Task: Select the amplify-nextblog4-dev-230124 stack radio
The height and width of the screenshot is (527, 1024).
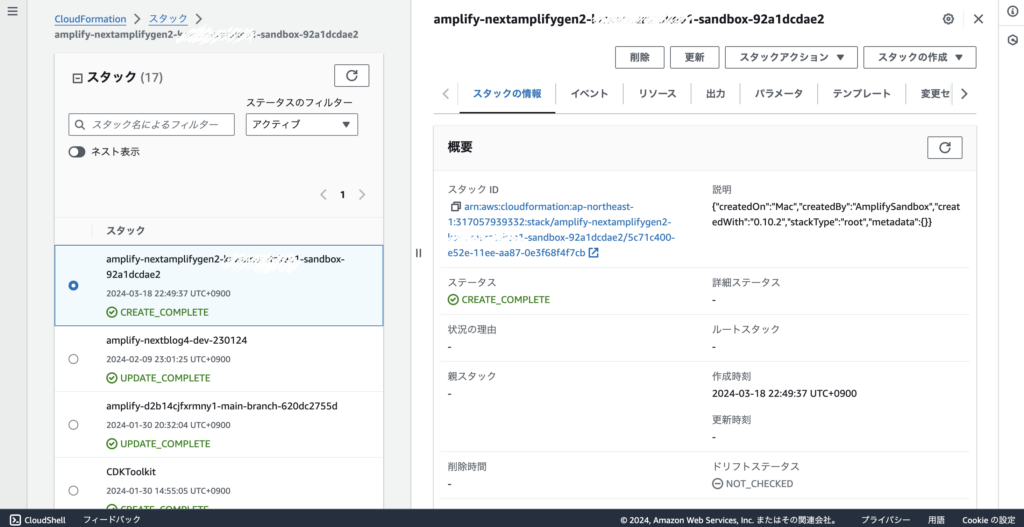Action: (73, 359)
